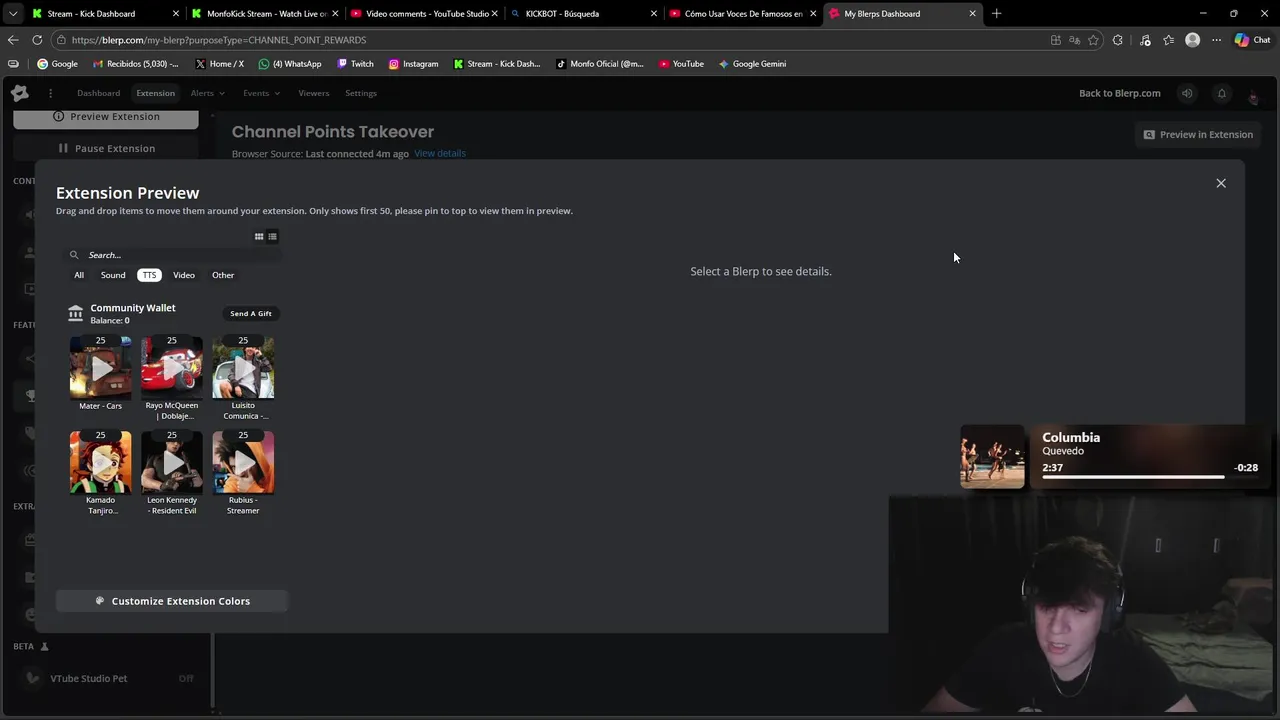Select the Other filter

(223, 275)
